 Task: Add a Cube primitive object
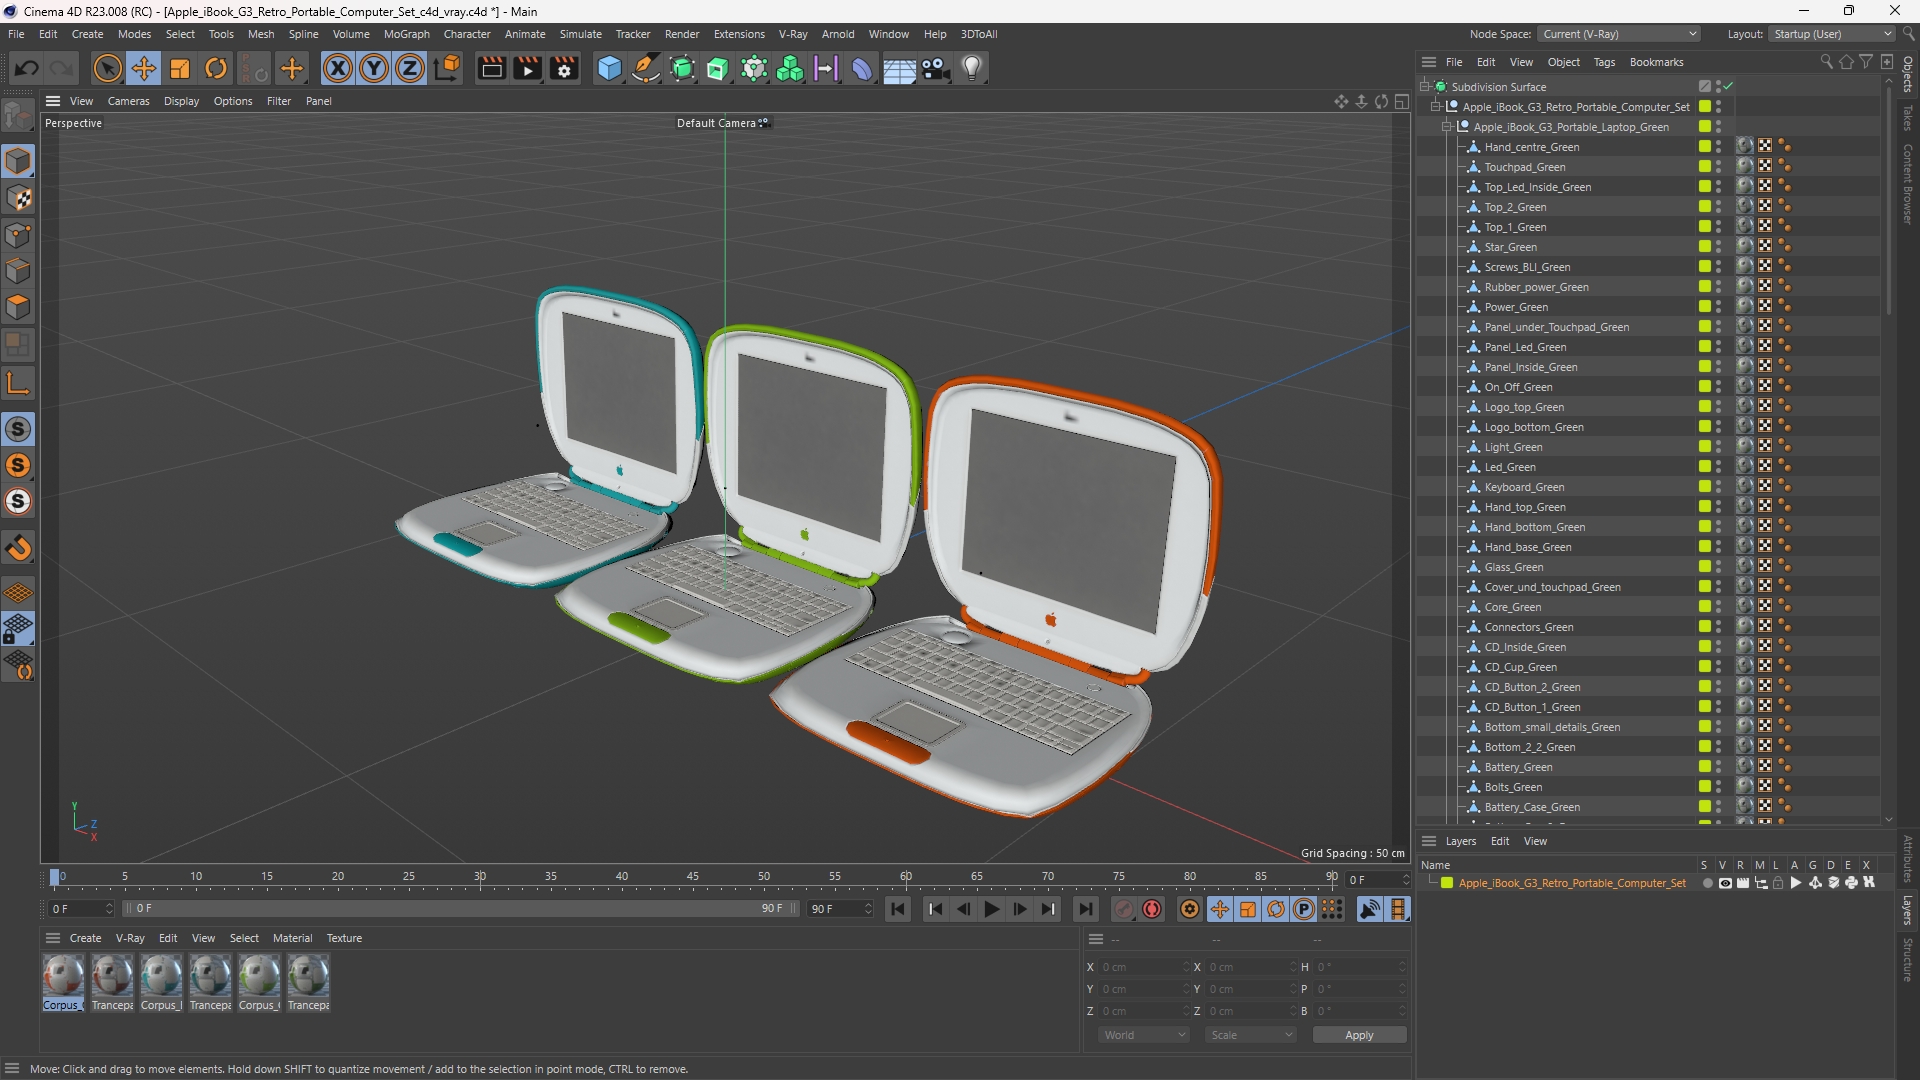pyautogui.click(x=609, y=68)
